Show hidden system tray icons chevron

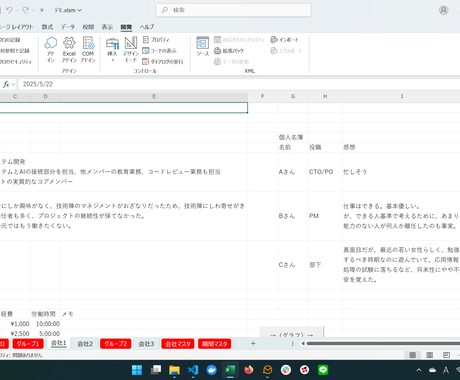[419, 370]
